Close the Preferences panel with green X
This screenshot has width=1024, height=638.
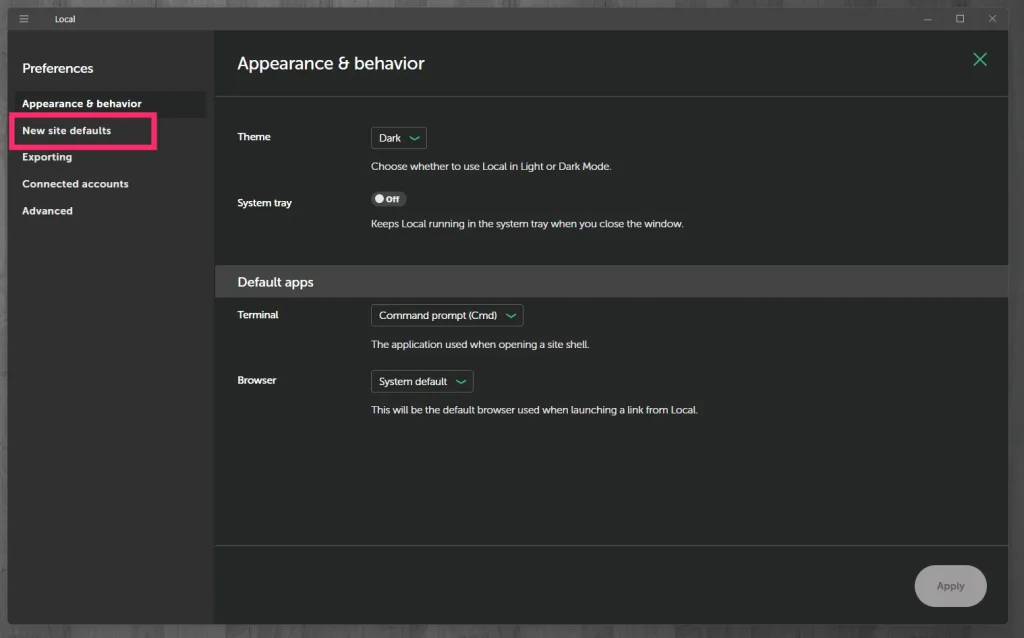pyautogui.click(x=980, y=59)
